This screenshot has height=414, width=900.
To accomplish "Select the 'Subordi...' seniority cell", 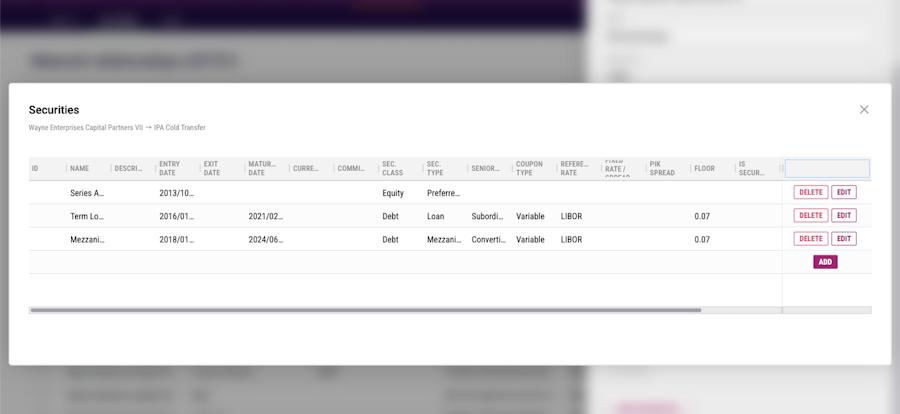I will coord(488,216).
